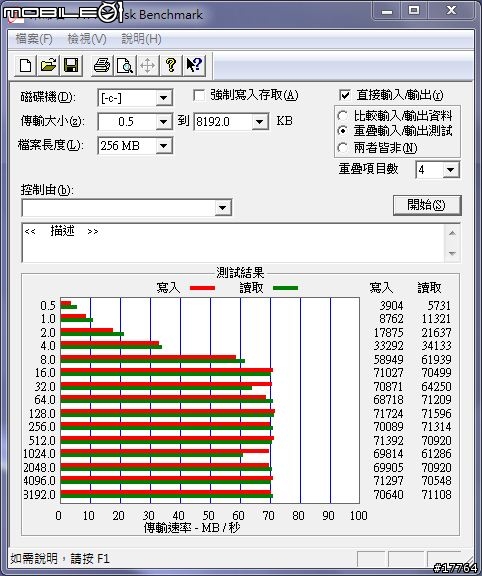Click read value 5731 in results
The width and height of the screenshot is (482, 576).
pyautogui.click(x=439, y=306)
